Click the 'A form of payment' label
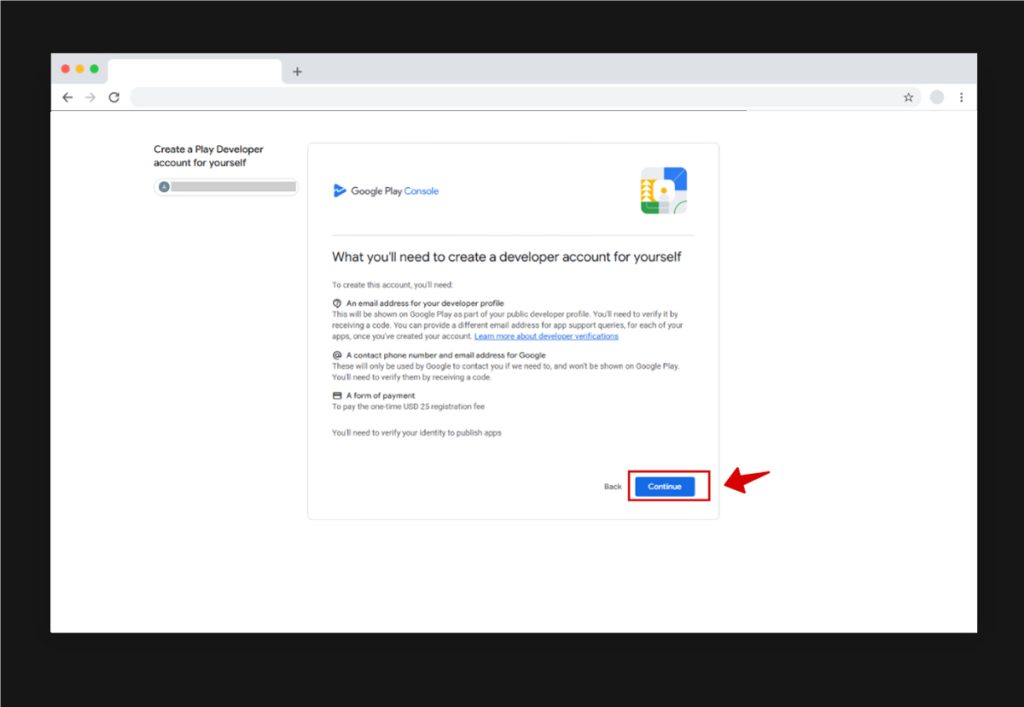 click(x=380, y=396)
